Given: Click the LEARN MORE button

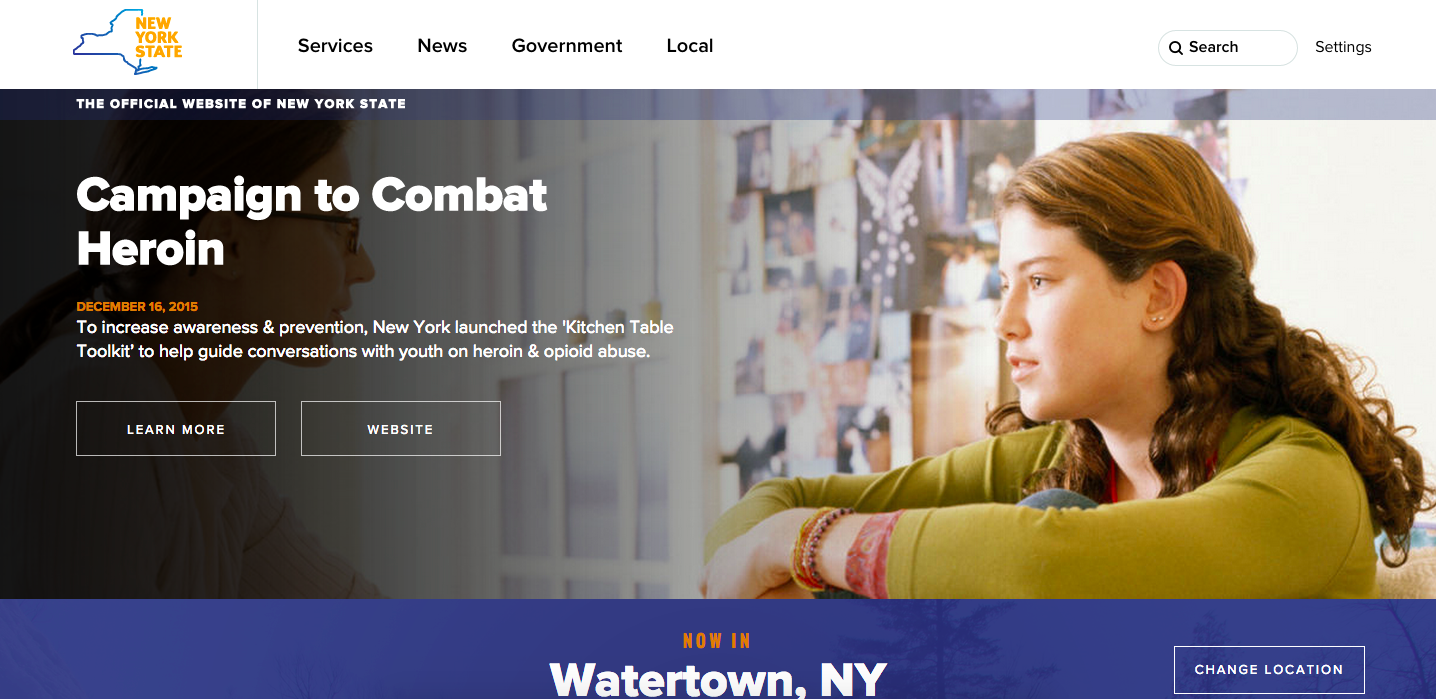Looking at the screenshot, I should point(176,429).
